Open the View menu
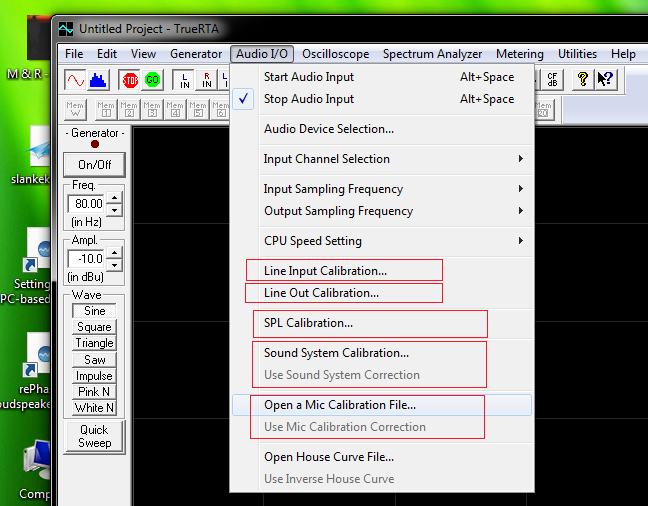Screen dimensions: 648x506 tap(143, 54)
